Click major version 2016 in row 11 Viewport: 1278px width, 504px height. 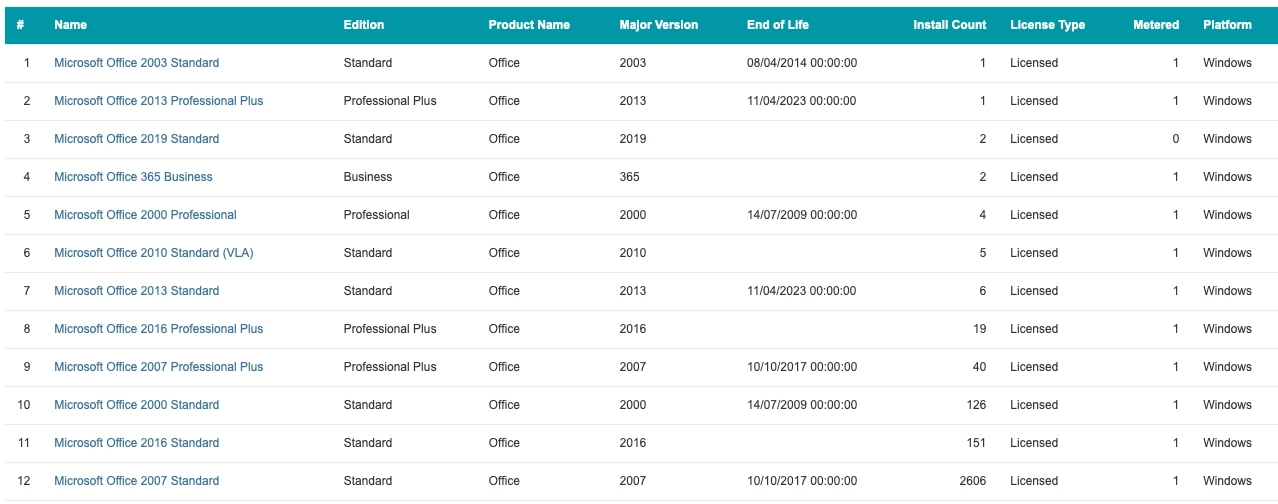(x=633, y=443)
